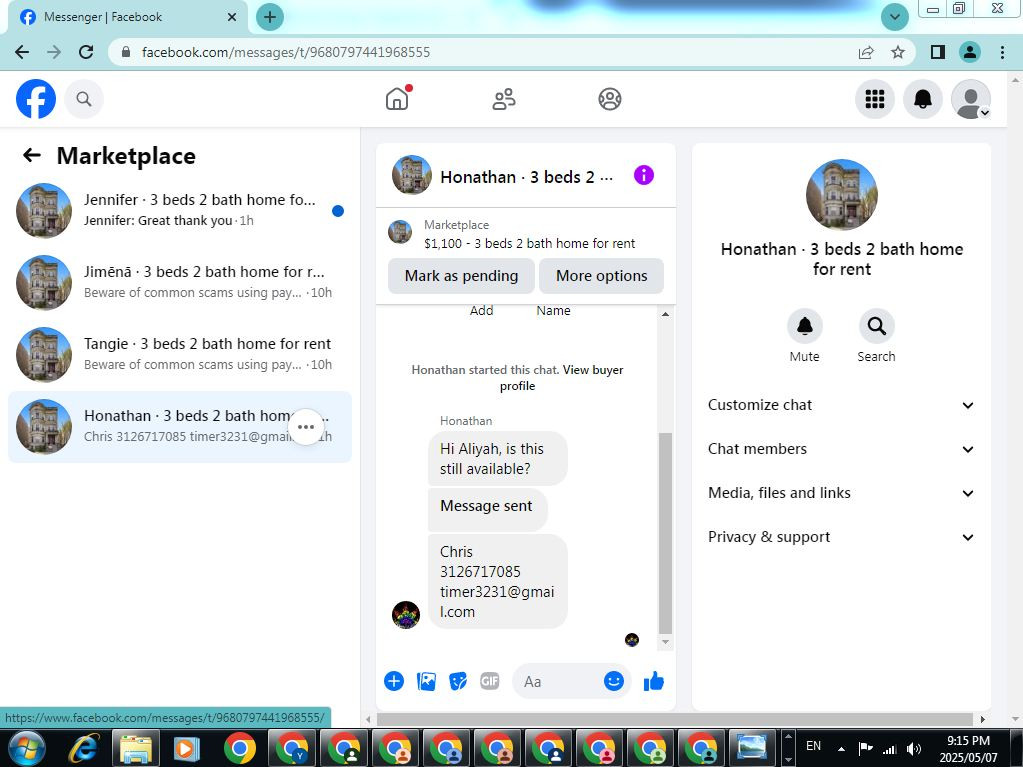Bookmark this page with the star icon
The width and height of the screenshot is (1023, 767).
898,52
